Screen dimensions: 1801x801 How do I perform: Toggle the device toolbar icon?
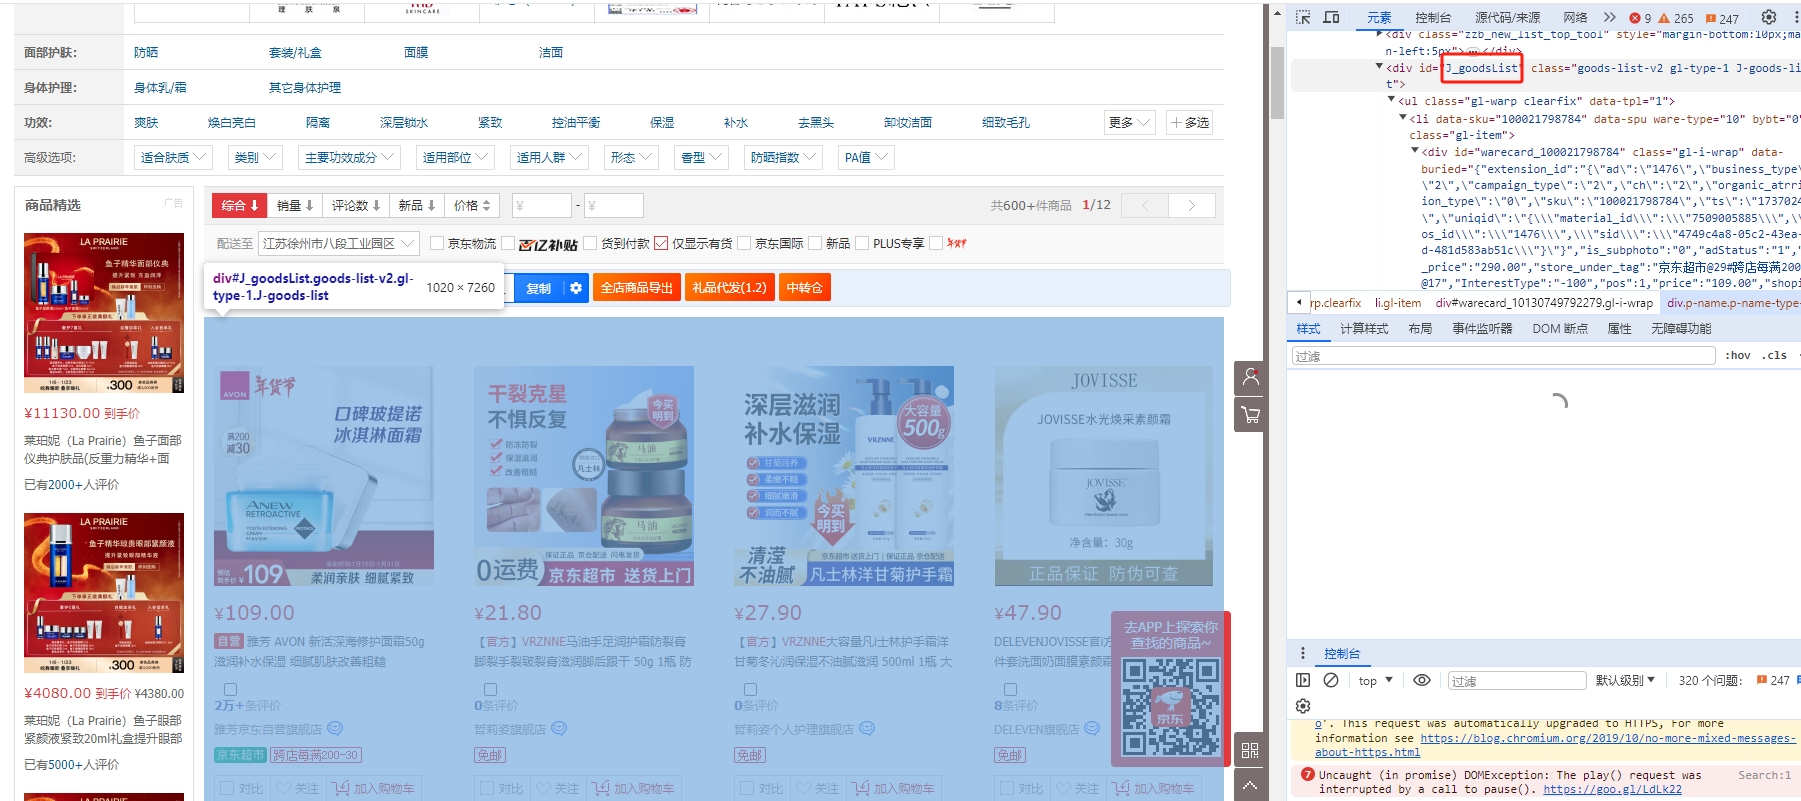[1331, 17]
